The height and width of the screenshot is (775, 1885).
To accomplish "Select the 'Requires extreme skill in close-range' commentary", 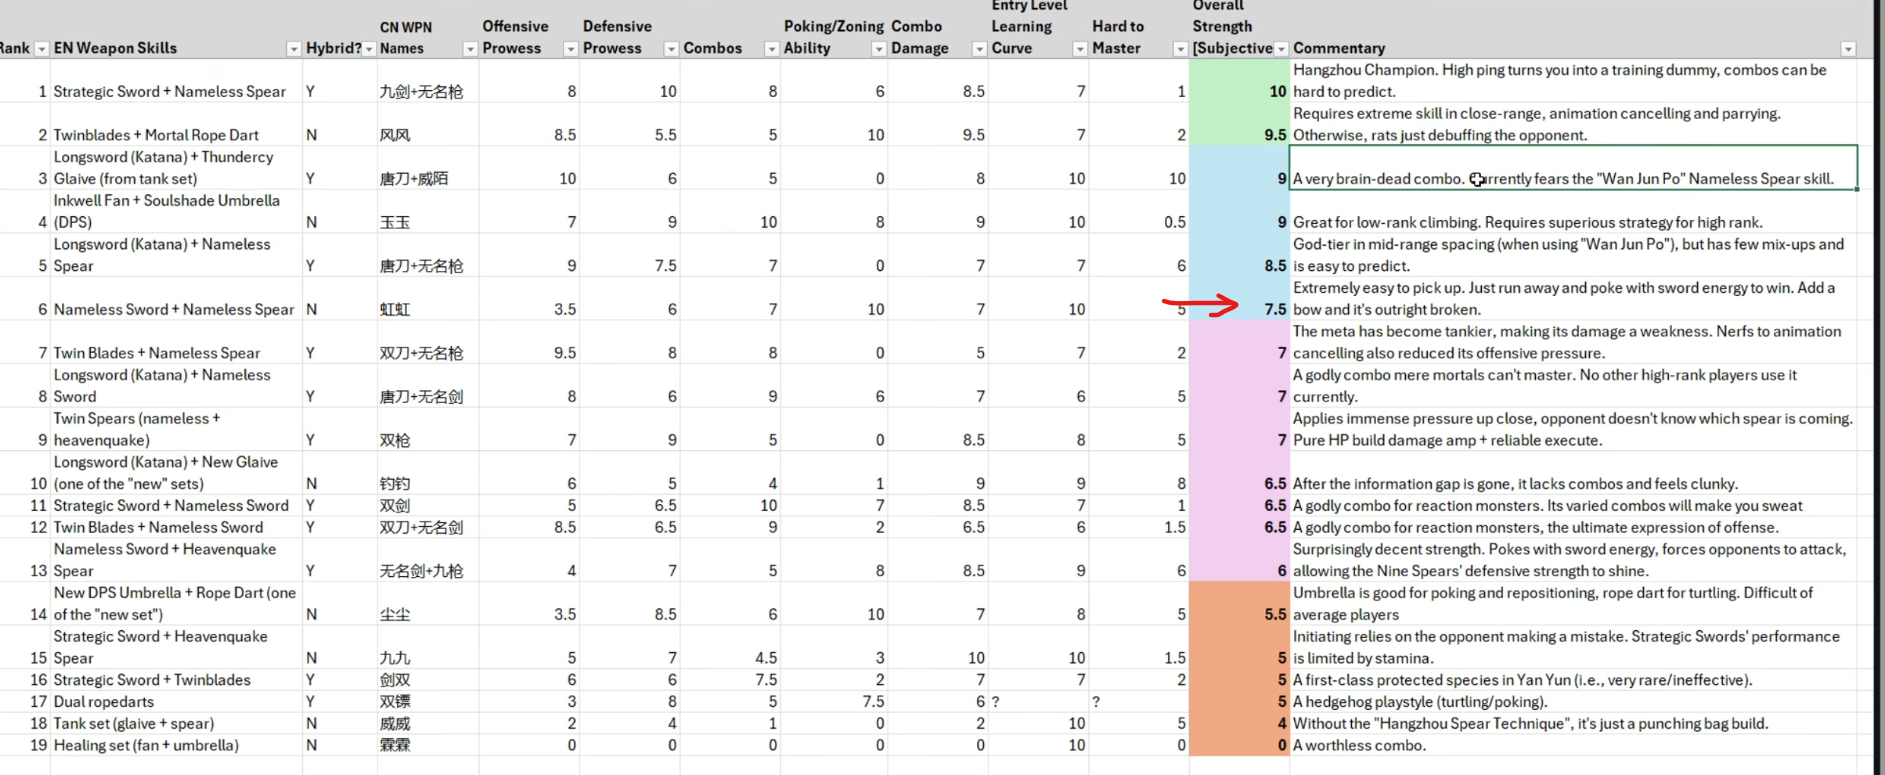I will [1574, 124].
